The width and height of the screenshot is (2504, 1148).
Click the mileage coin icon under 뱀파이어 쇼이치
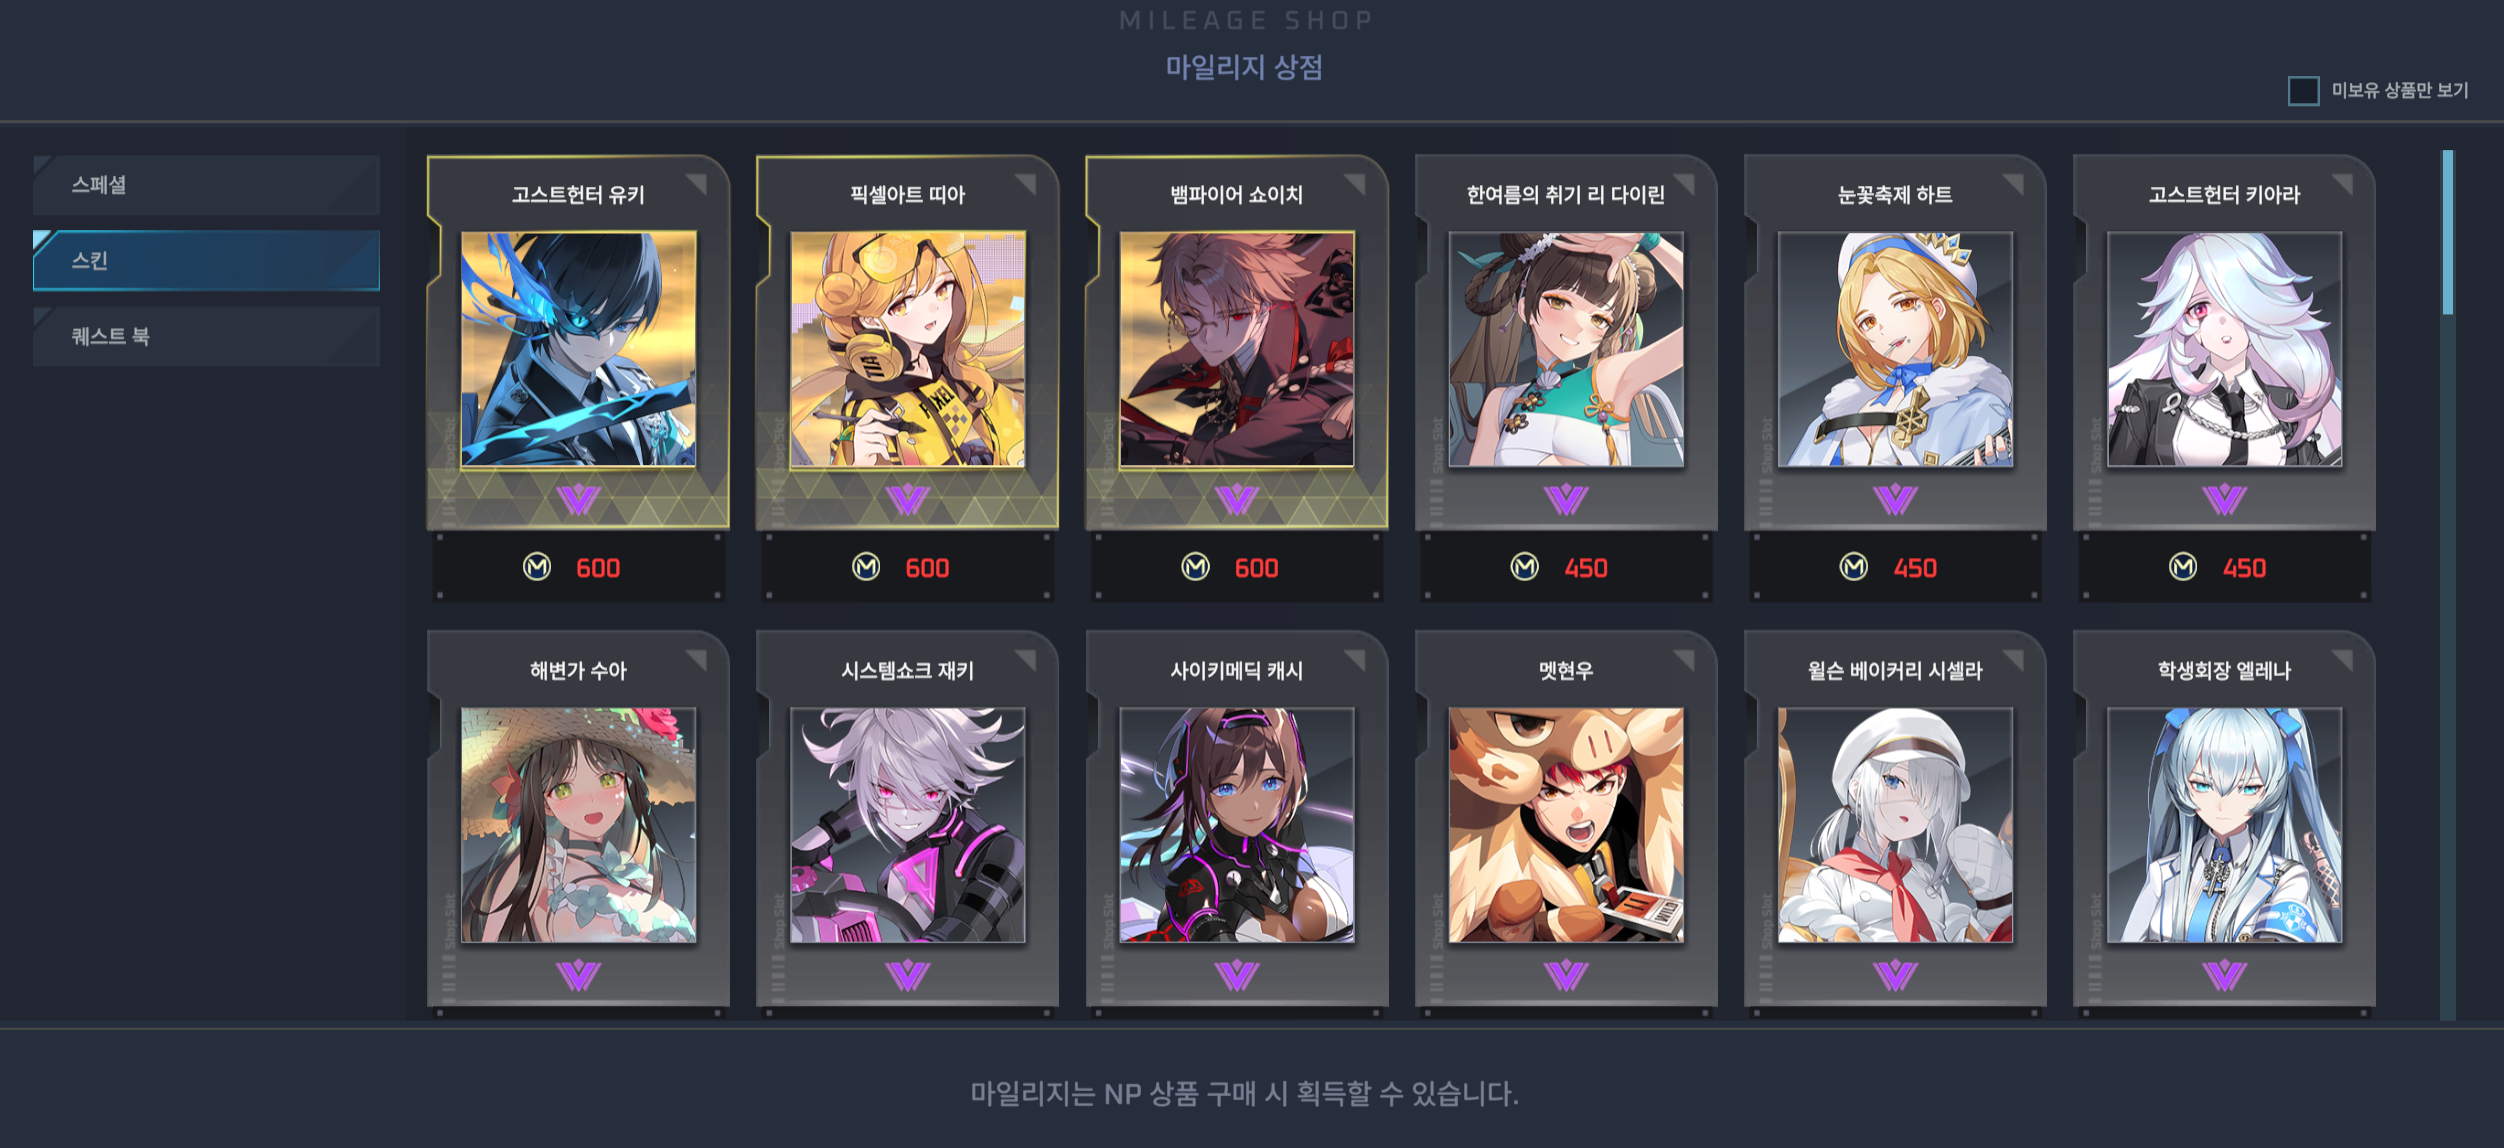click(1195, 567)
